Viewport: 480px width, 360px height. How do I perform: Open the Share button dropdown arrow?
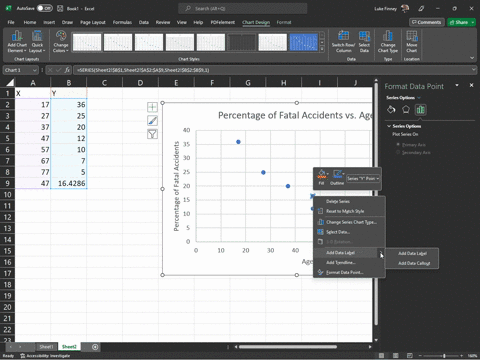tap(473, 22)
